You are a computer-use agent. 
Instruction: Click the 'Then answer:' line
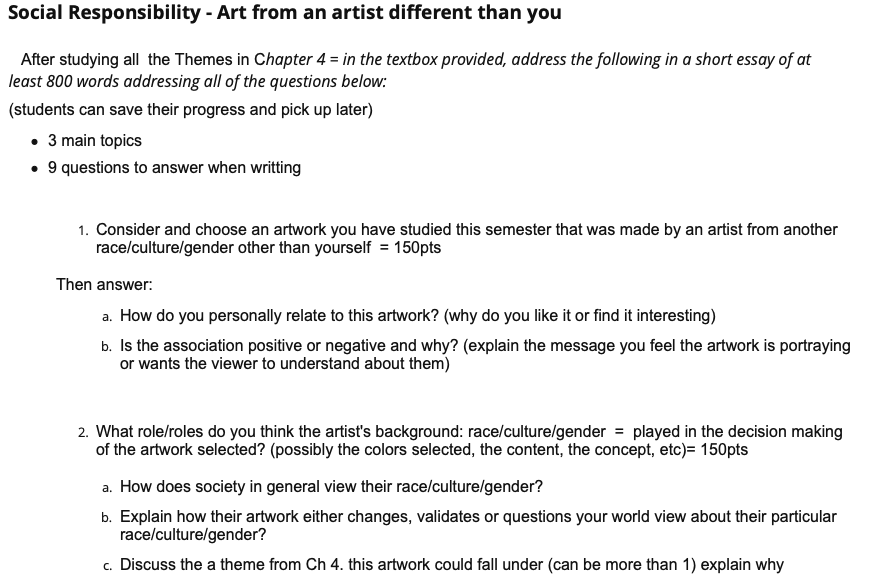tap(104, 284)
